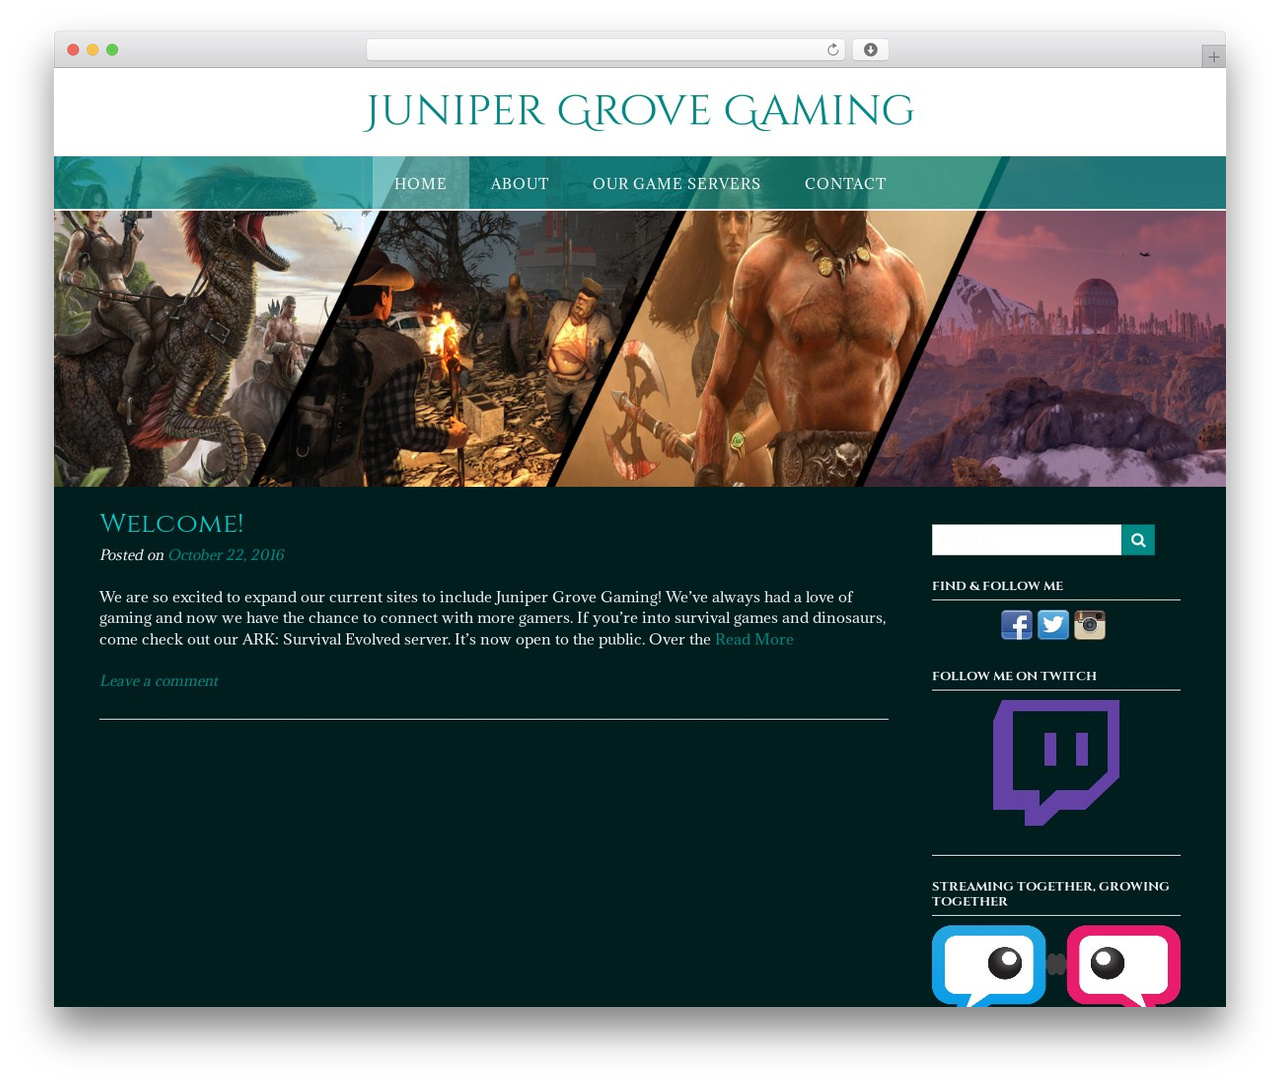The image size is (1280, 1084).
Task: Close the browser window with red button
Action: (x=73, y=50)
